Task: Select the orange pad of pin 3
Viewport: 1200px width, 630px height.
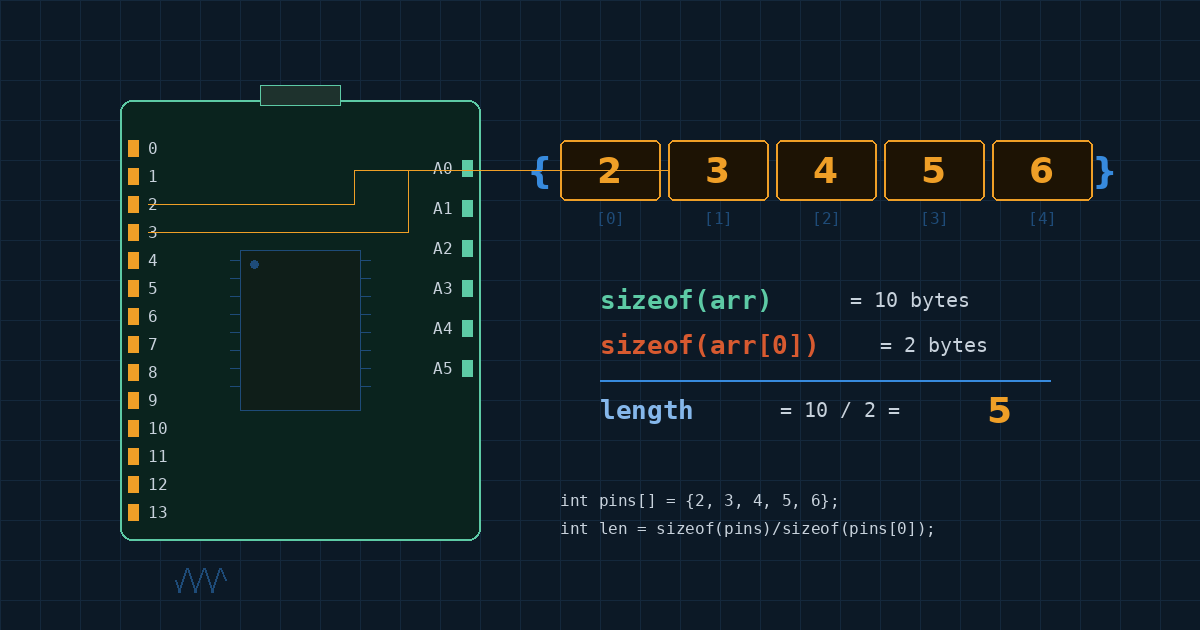Action: [x=133, y=232]
